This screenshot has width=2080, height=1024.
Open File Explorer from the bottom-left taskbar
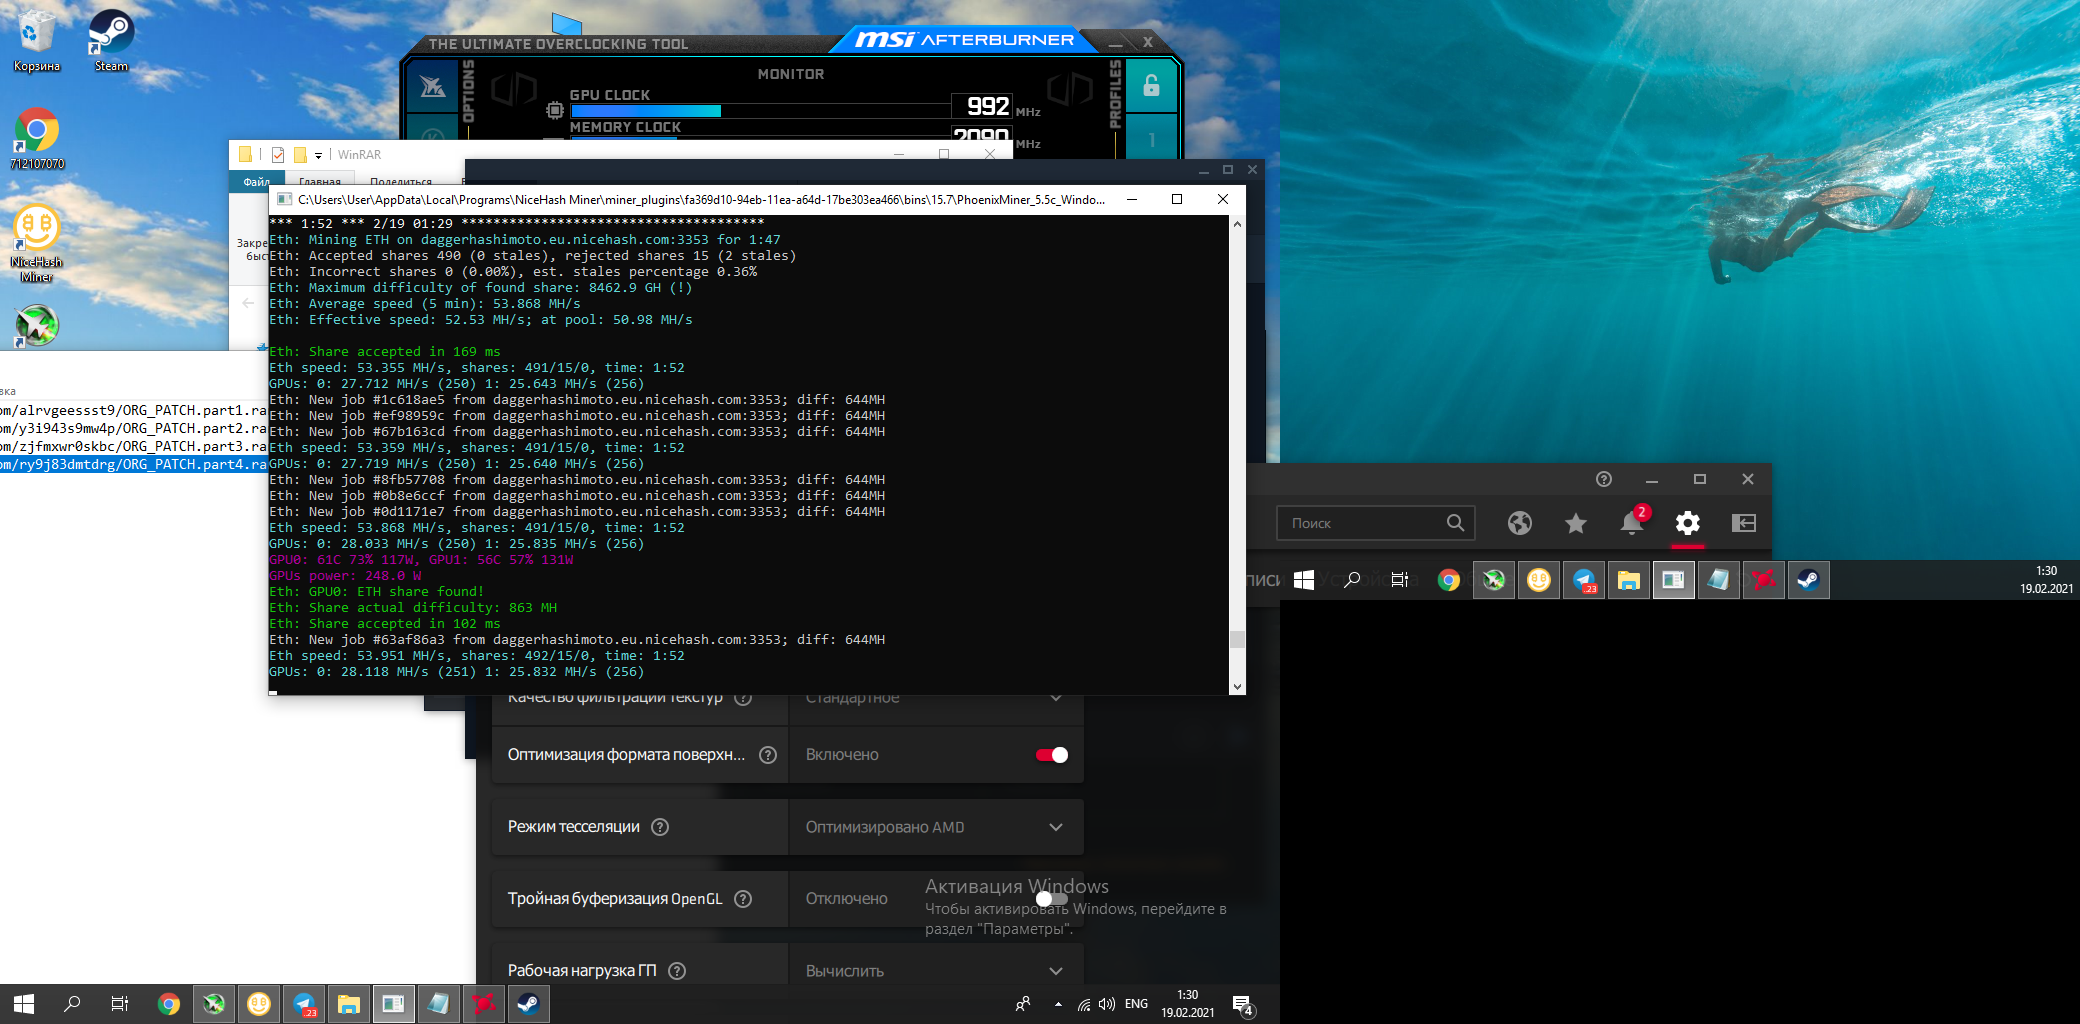(x=349, y=1004)
